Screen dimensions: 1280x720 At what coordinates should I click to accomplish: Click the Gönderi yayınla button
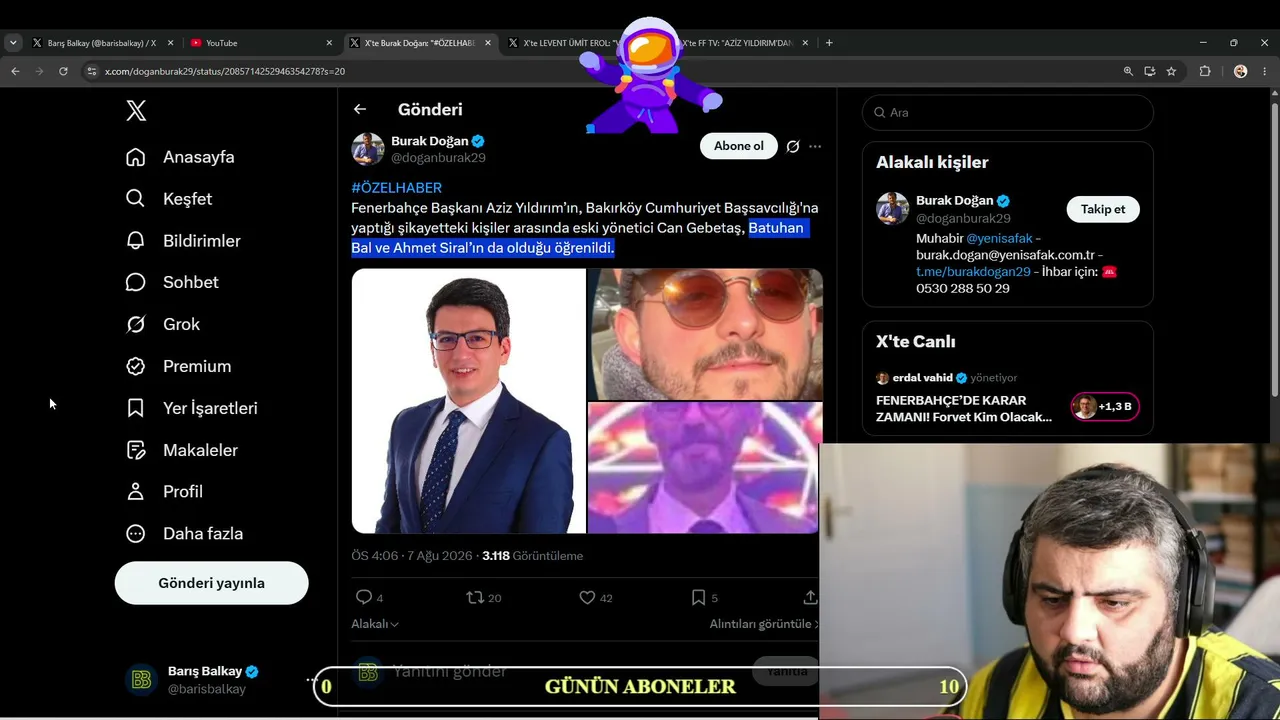[x=211, y=583]
